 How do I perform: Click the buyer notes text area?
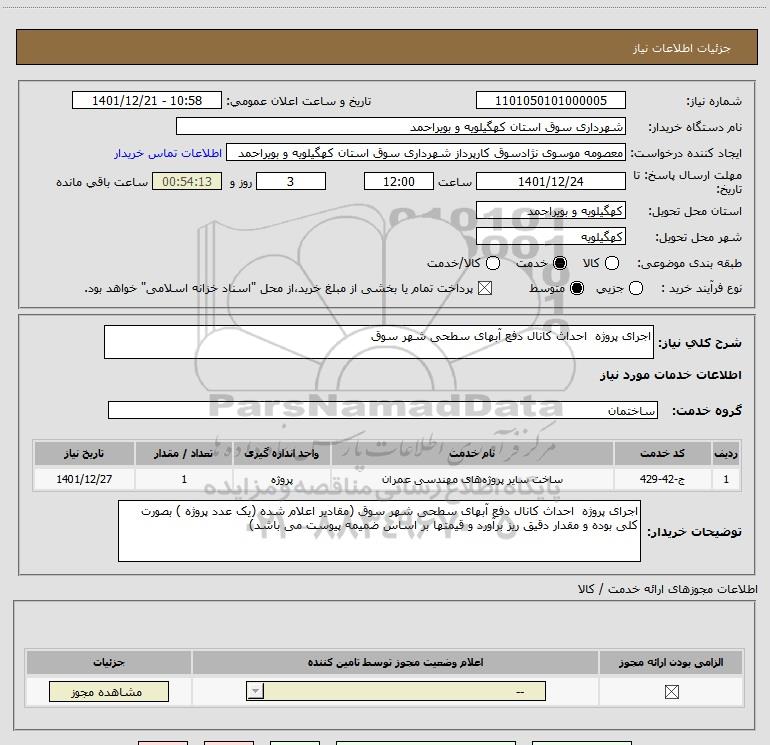tap(379, 531)
